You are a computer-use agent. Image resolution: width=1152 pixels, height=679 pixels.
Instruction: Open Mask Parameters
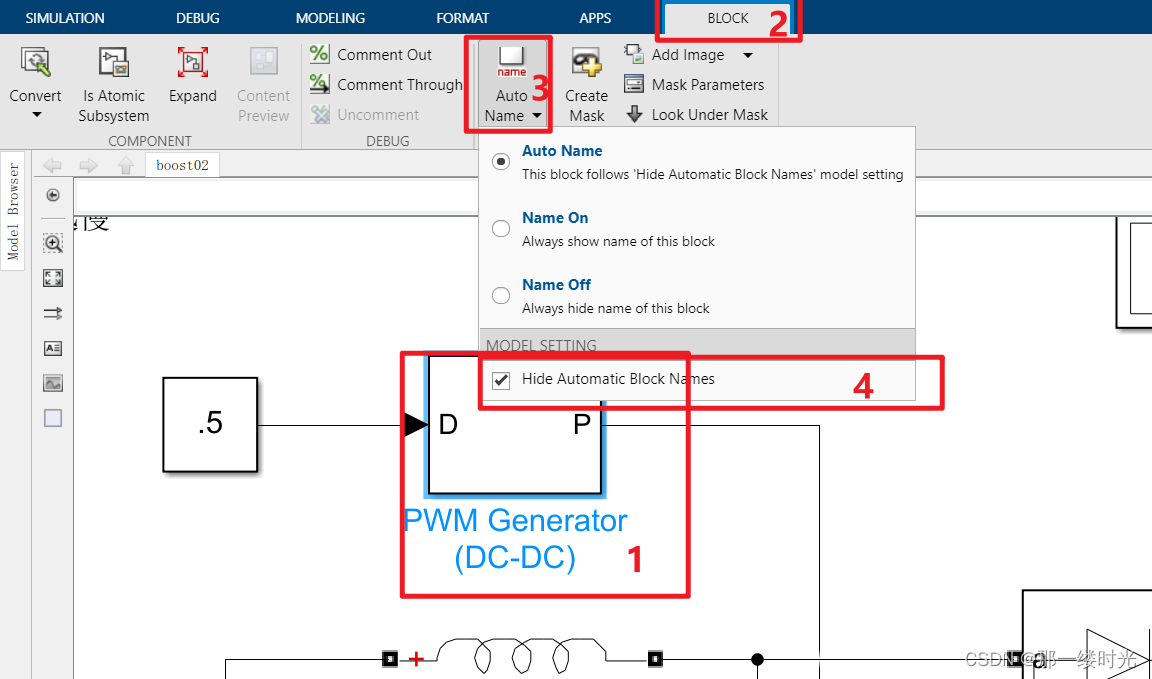(x=694, y=85)
